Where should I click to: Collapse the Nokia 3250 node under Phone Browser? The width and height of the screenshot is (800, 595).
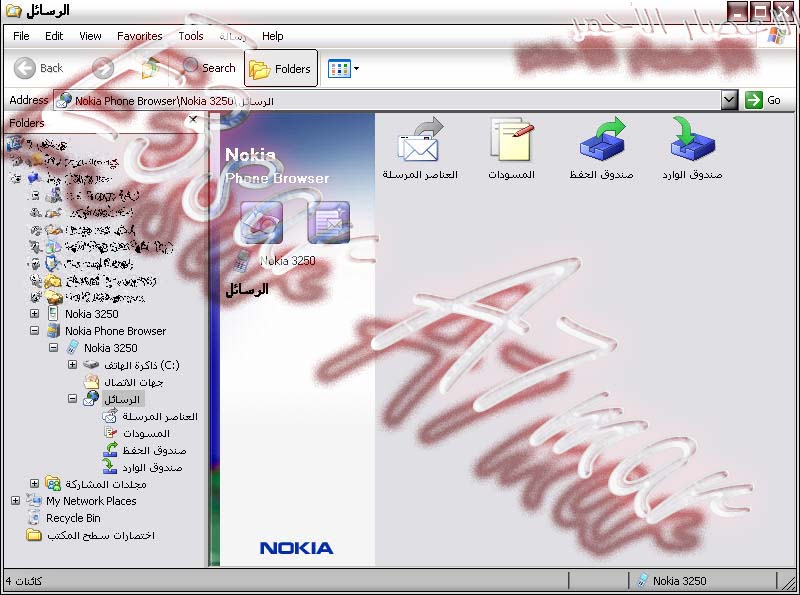53,348
